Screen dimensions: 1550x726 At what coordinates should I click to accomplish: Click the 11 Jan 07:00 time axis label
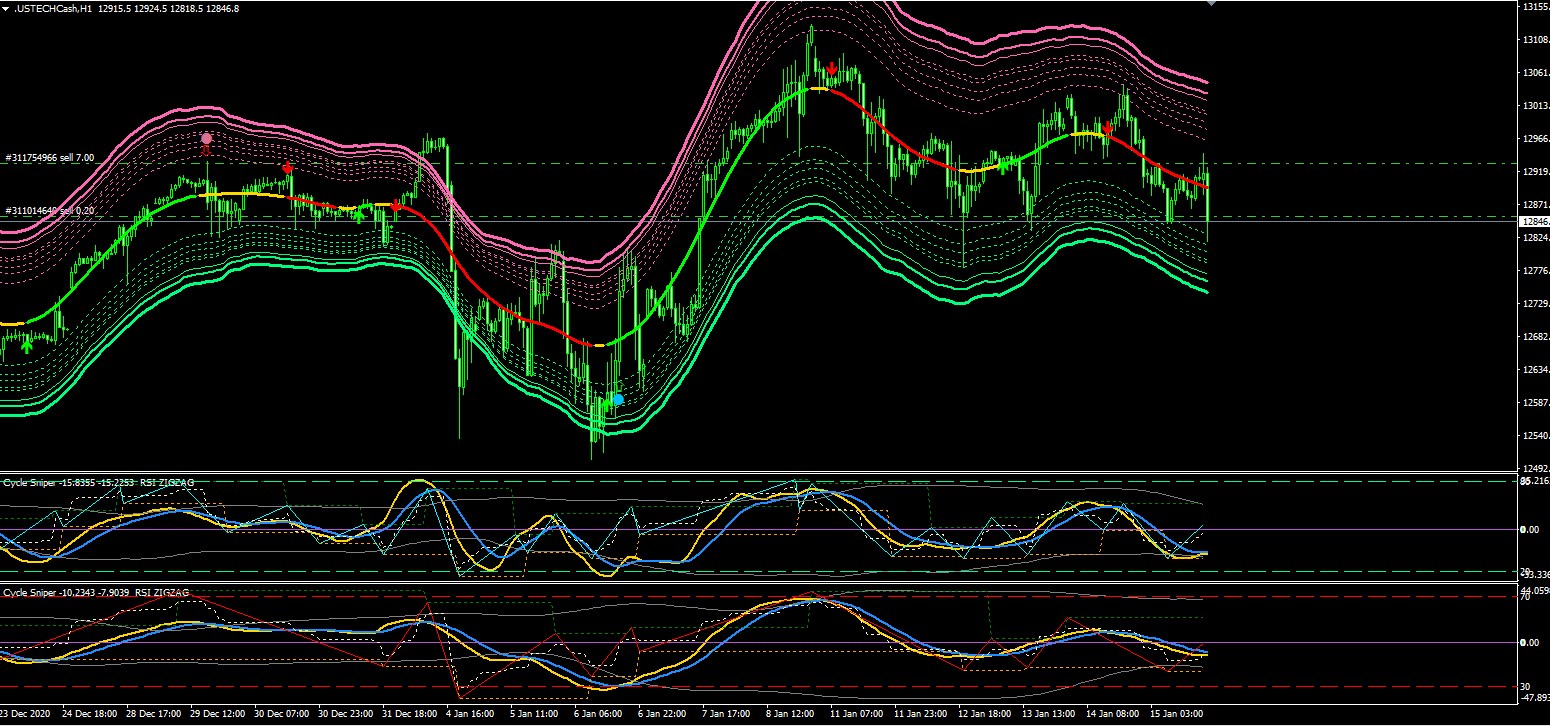pyautogui.click(x=856, y=715)
